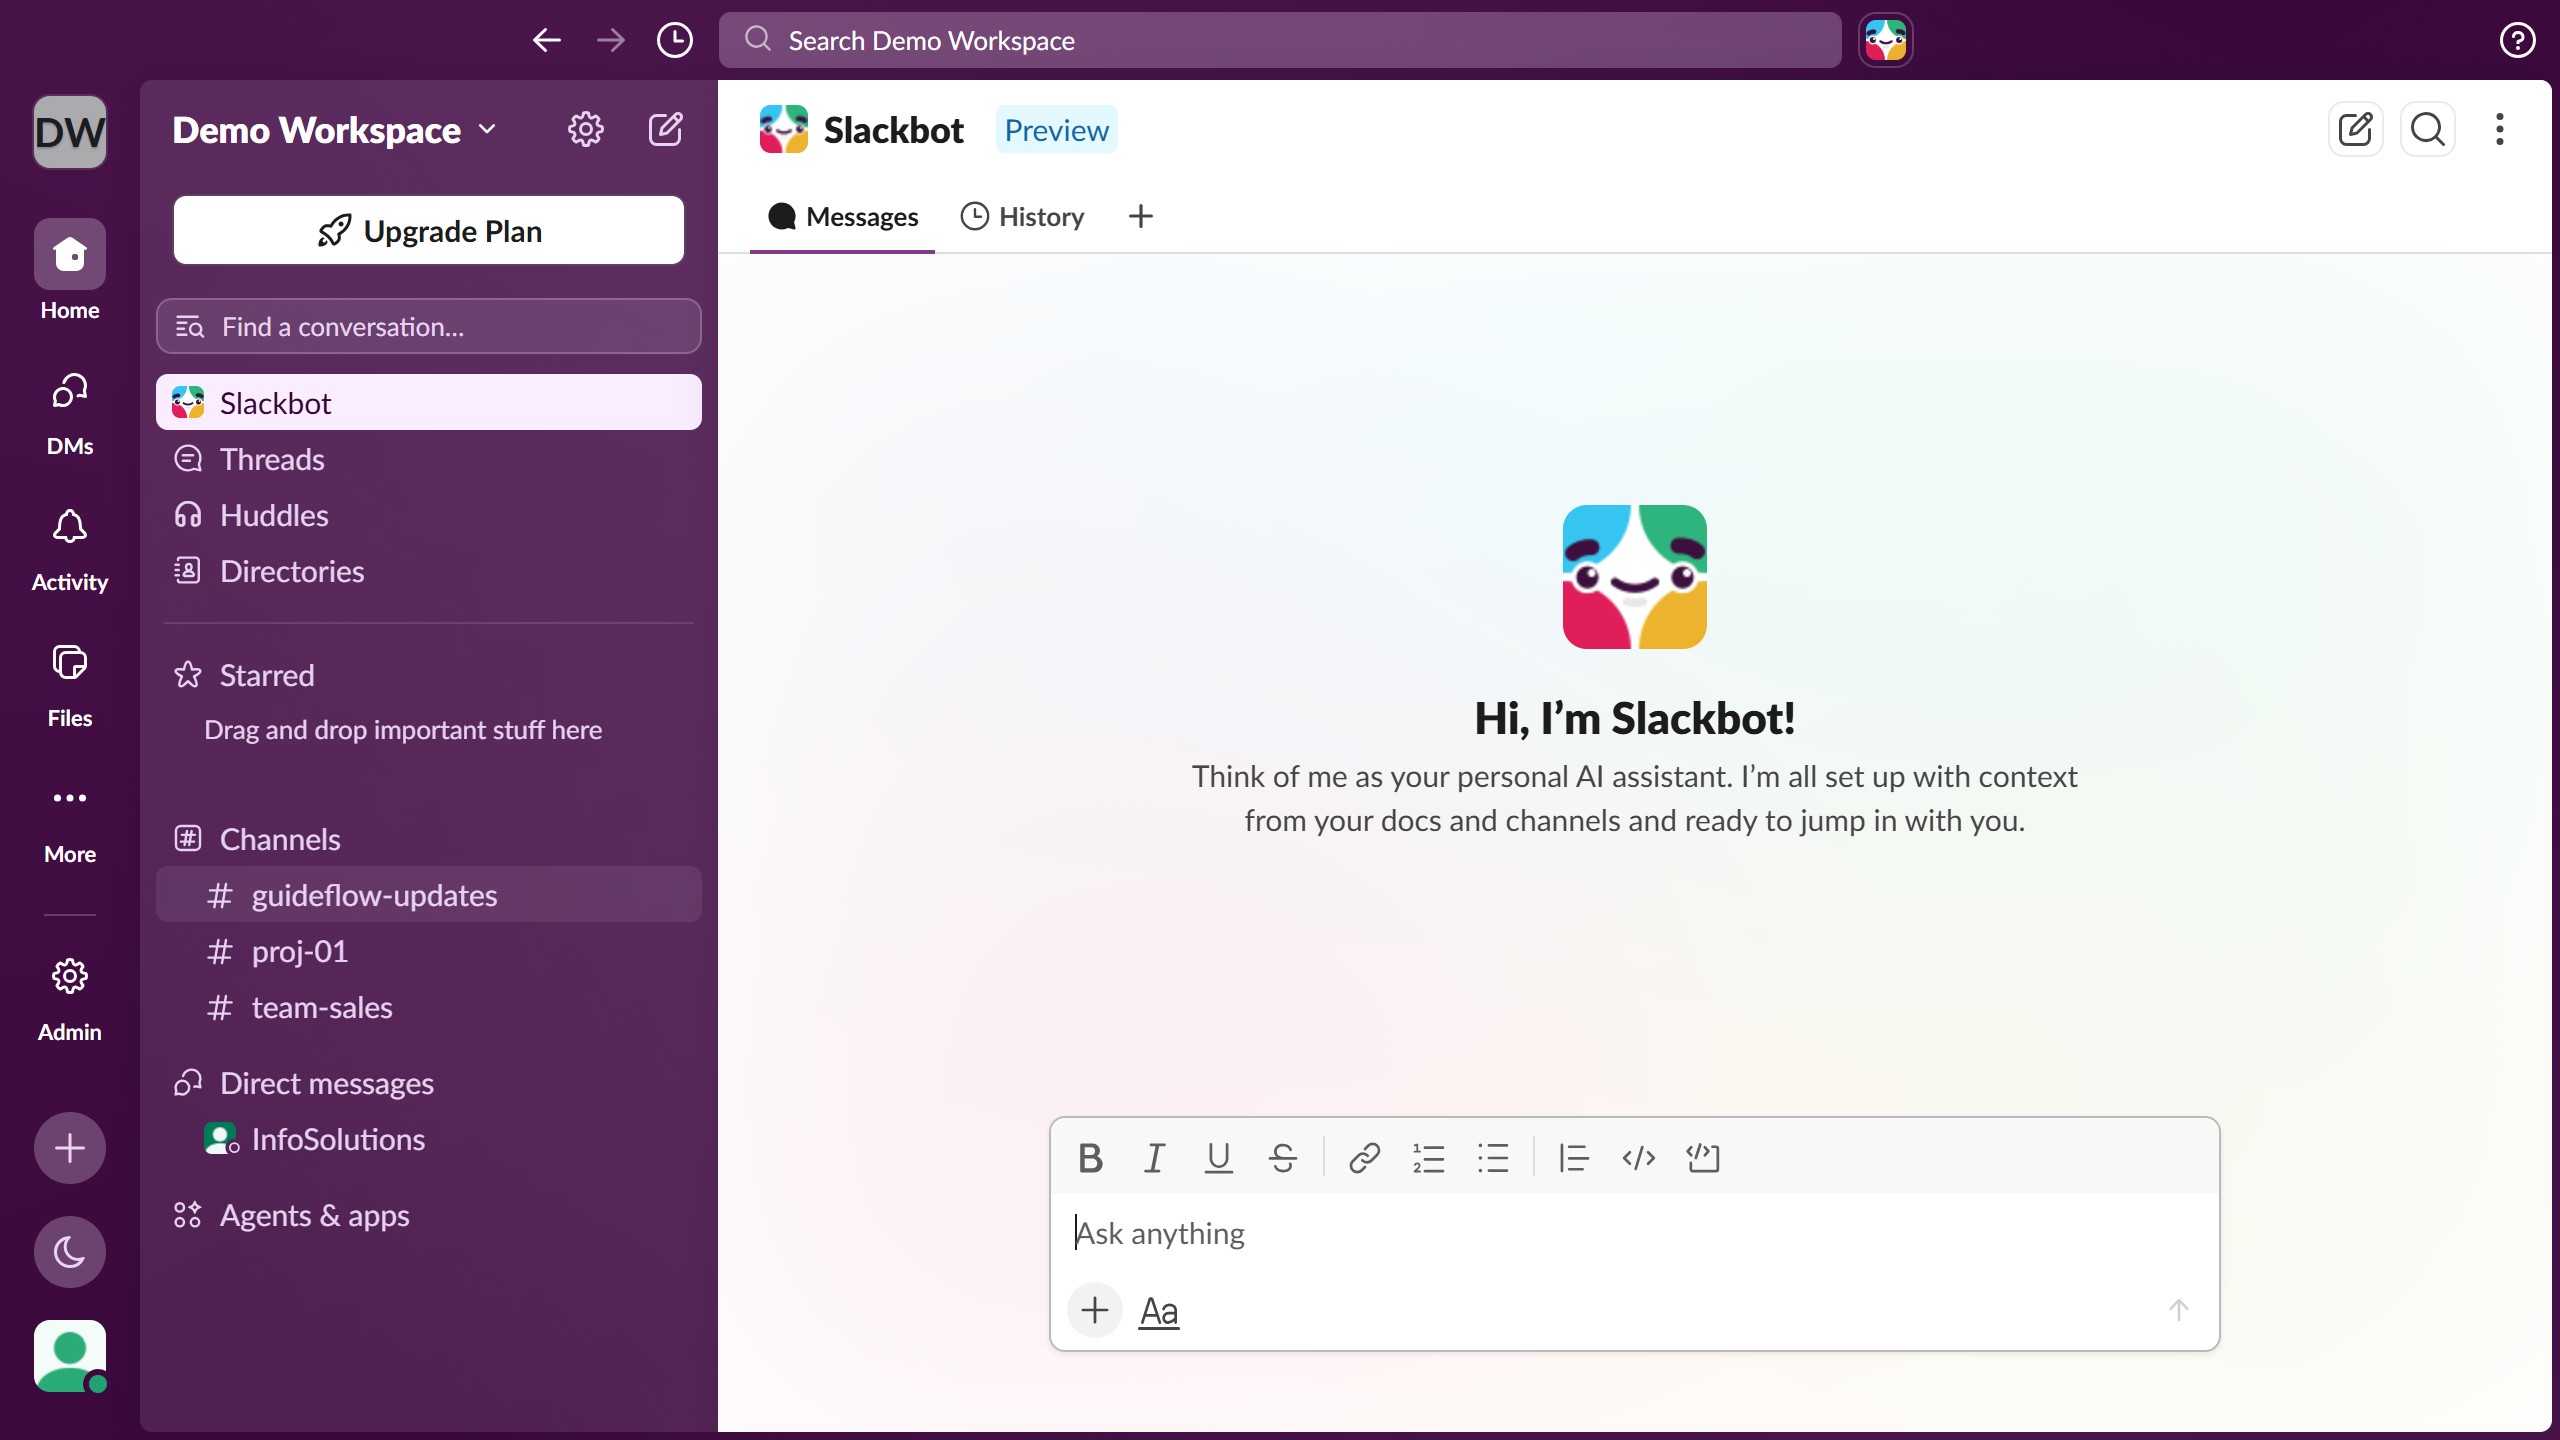Open Admin settings in the rail
This screenshot has height=1440, width=2560.
point(70,1000)
